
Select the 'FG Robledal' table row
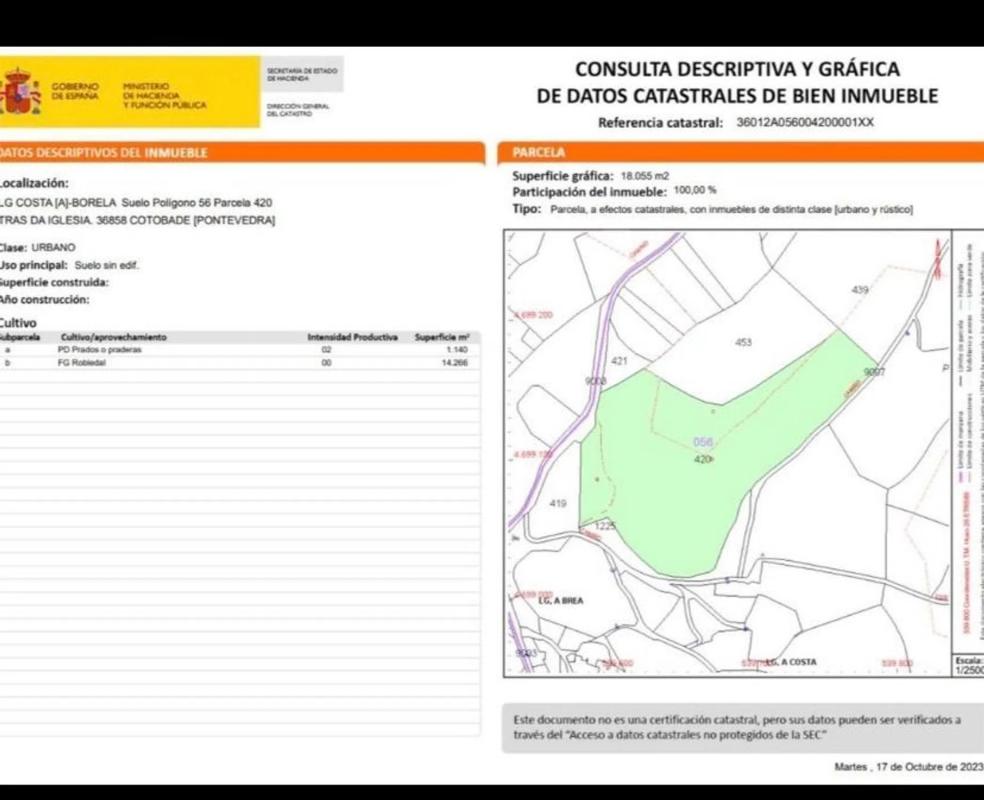pyautogui.click(x=240, y=363)
